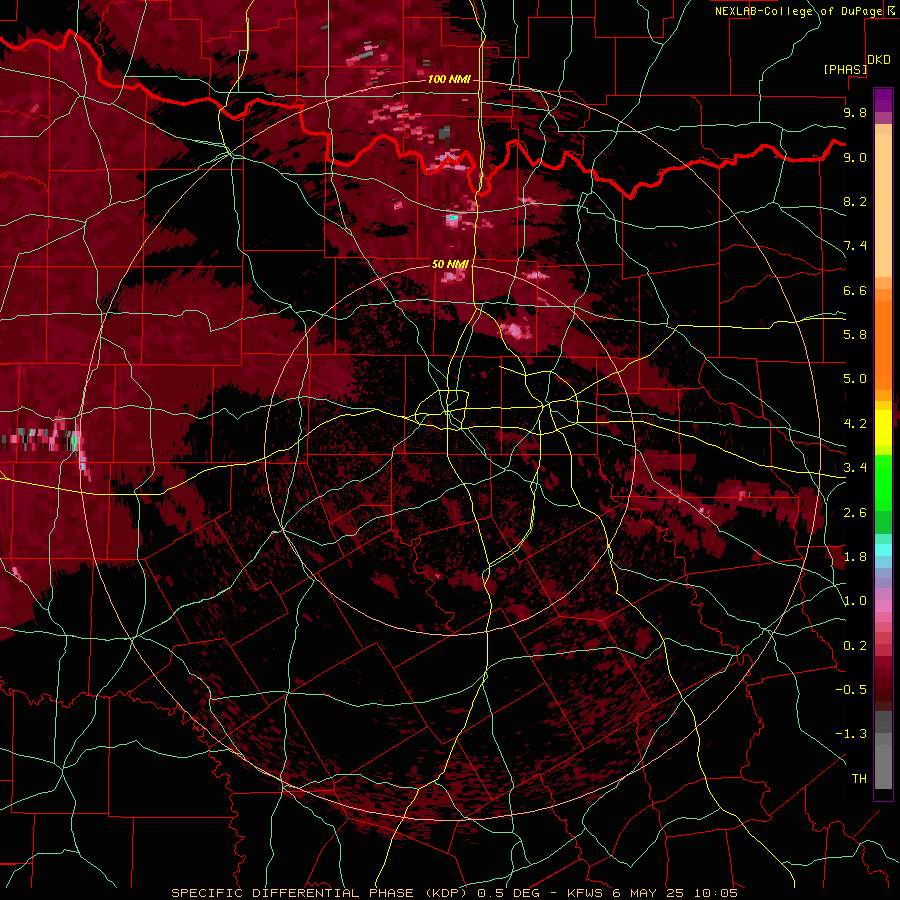The width and height of the screenshot is (900, 900).
Task: Click the DKD product label
Action: (879, 59)
